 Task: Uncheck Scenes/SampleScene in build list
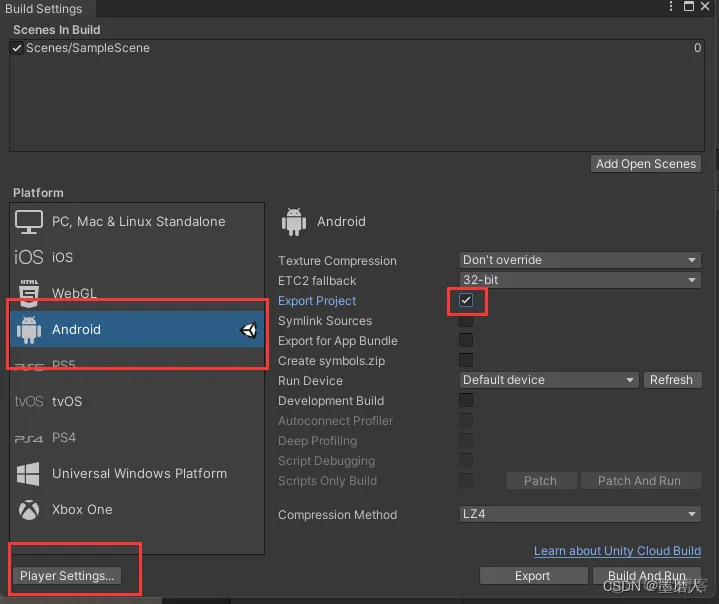pyautogui.click(x=17, y=48)
